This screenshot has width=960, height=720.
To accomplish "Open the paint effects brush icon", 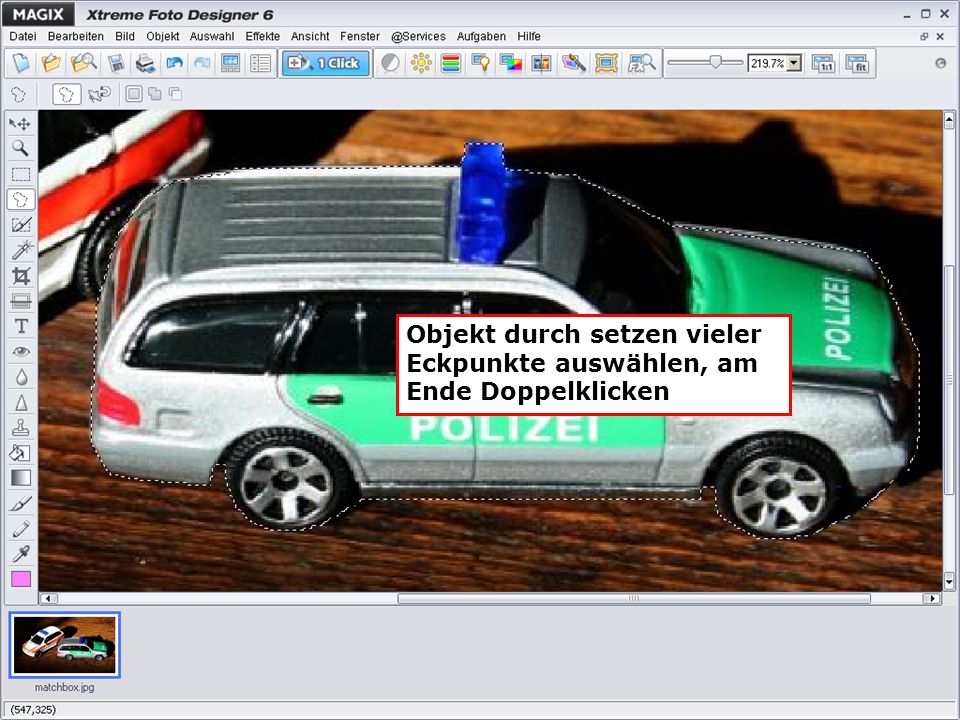I will [574, 63].
